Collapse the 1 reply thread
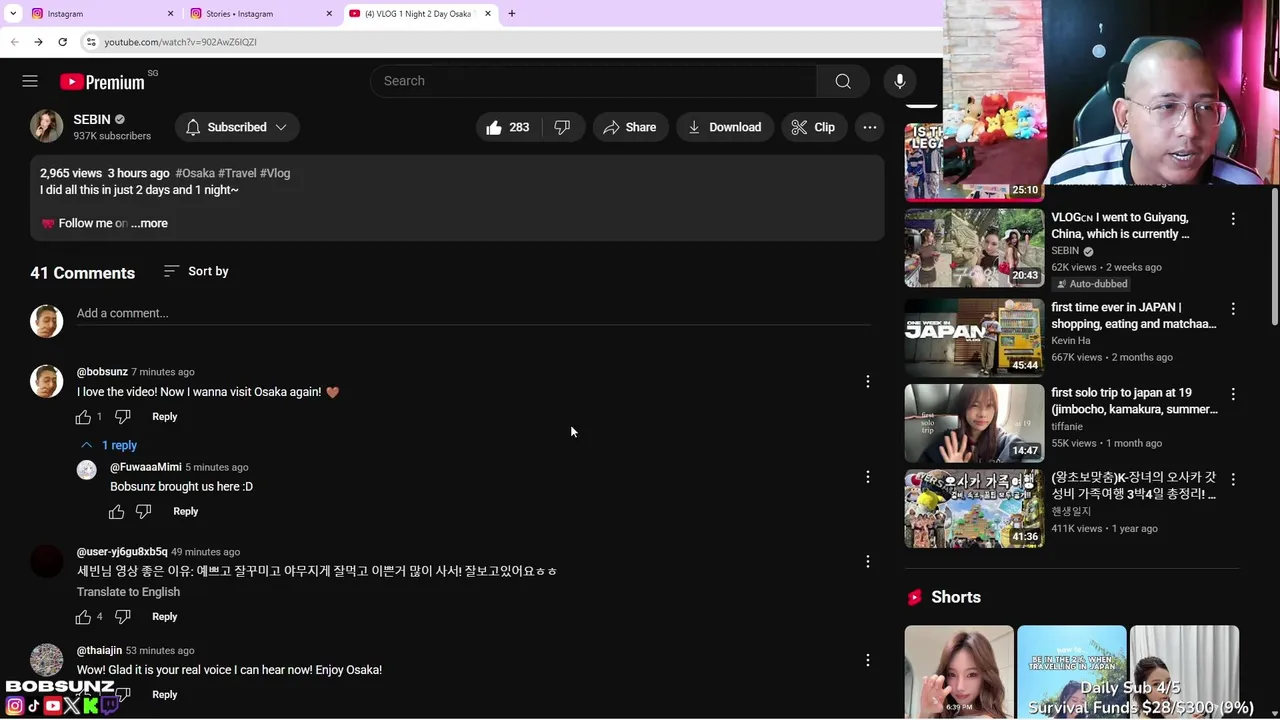 click(x=108, y=445)
